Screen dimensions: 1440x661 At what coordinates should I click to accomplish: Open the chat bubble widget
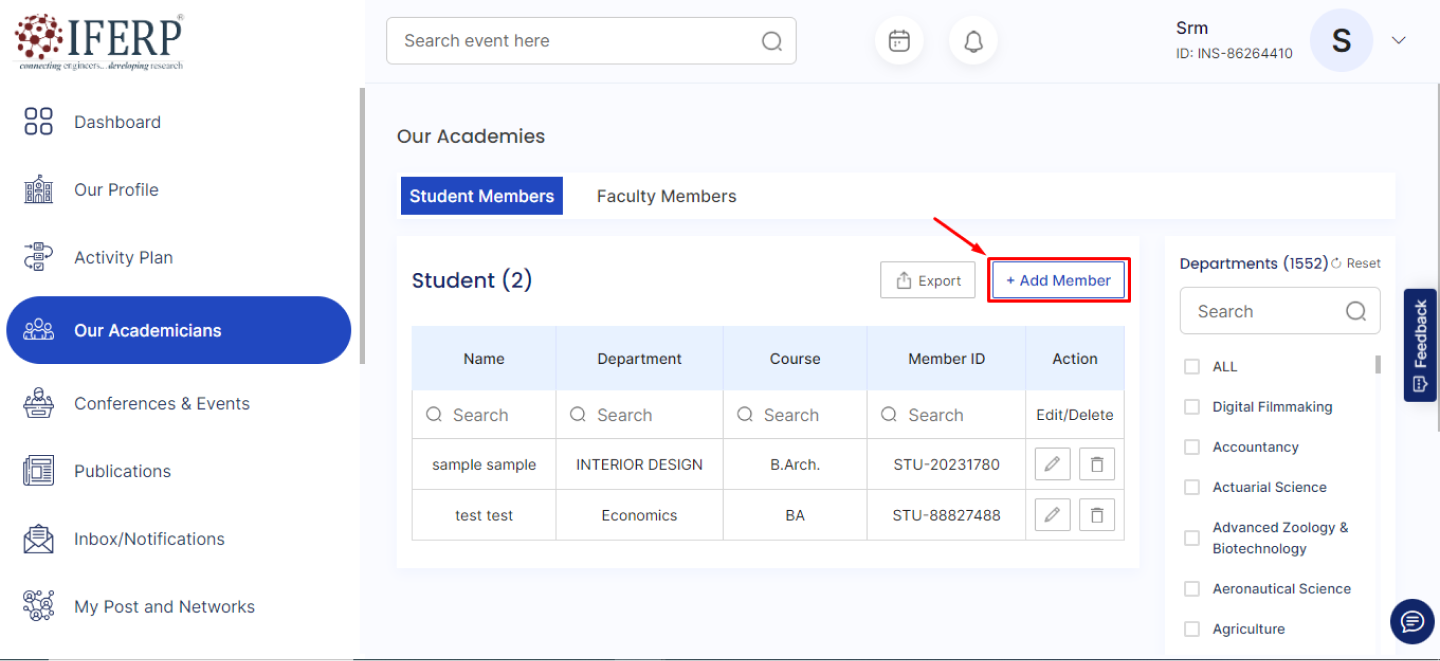(x=1412, y=622)
